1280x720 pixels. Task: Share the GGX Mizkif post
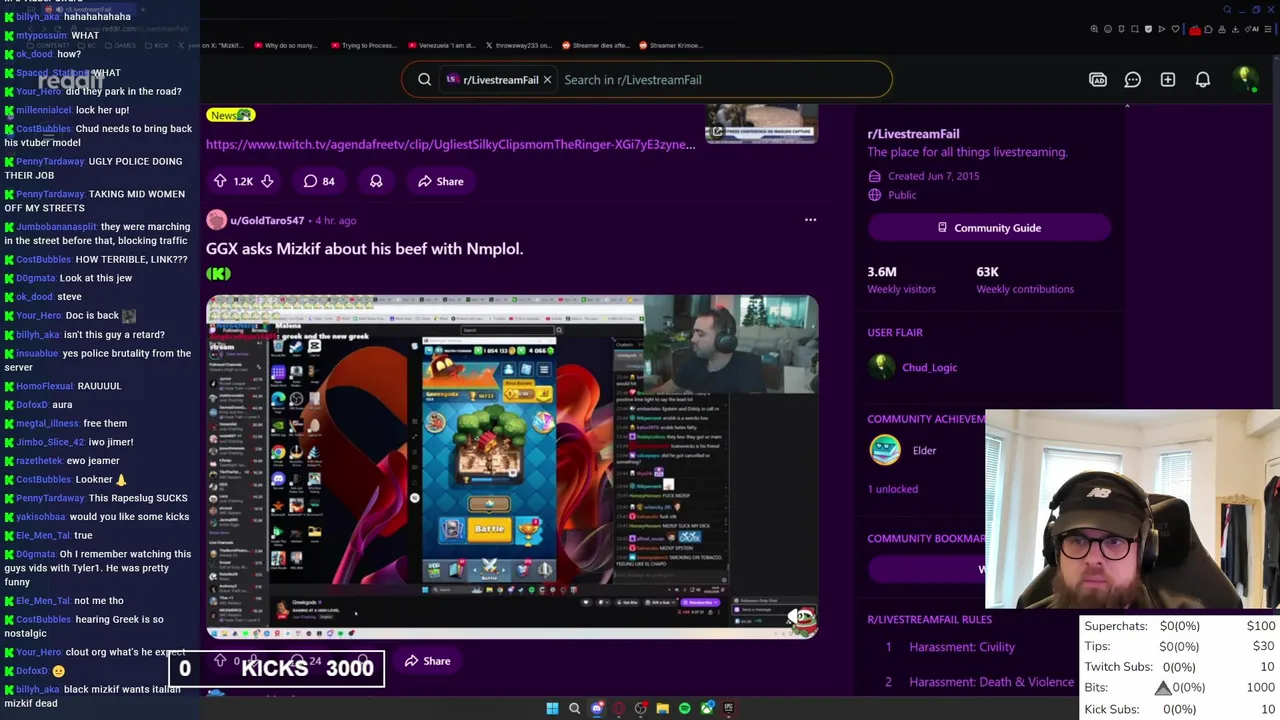[427, 661]
